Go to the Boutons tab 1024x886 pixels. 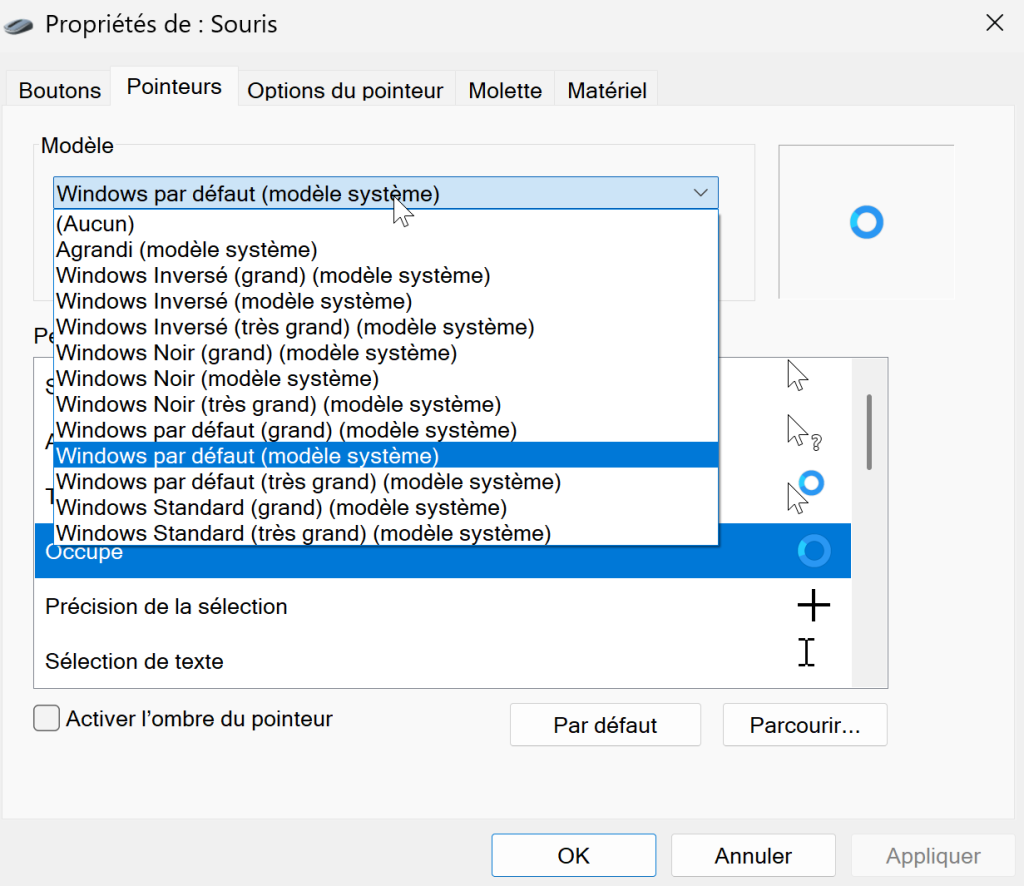click(x=60, y=90)
